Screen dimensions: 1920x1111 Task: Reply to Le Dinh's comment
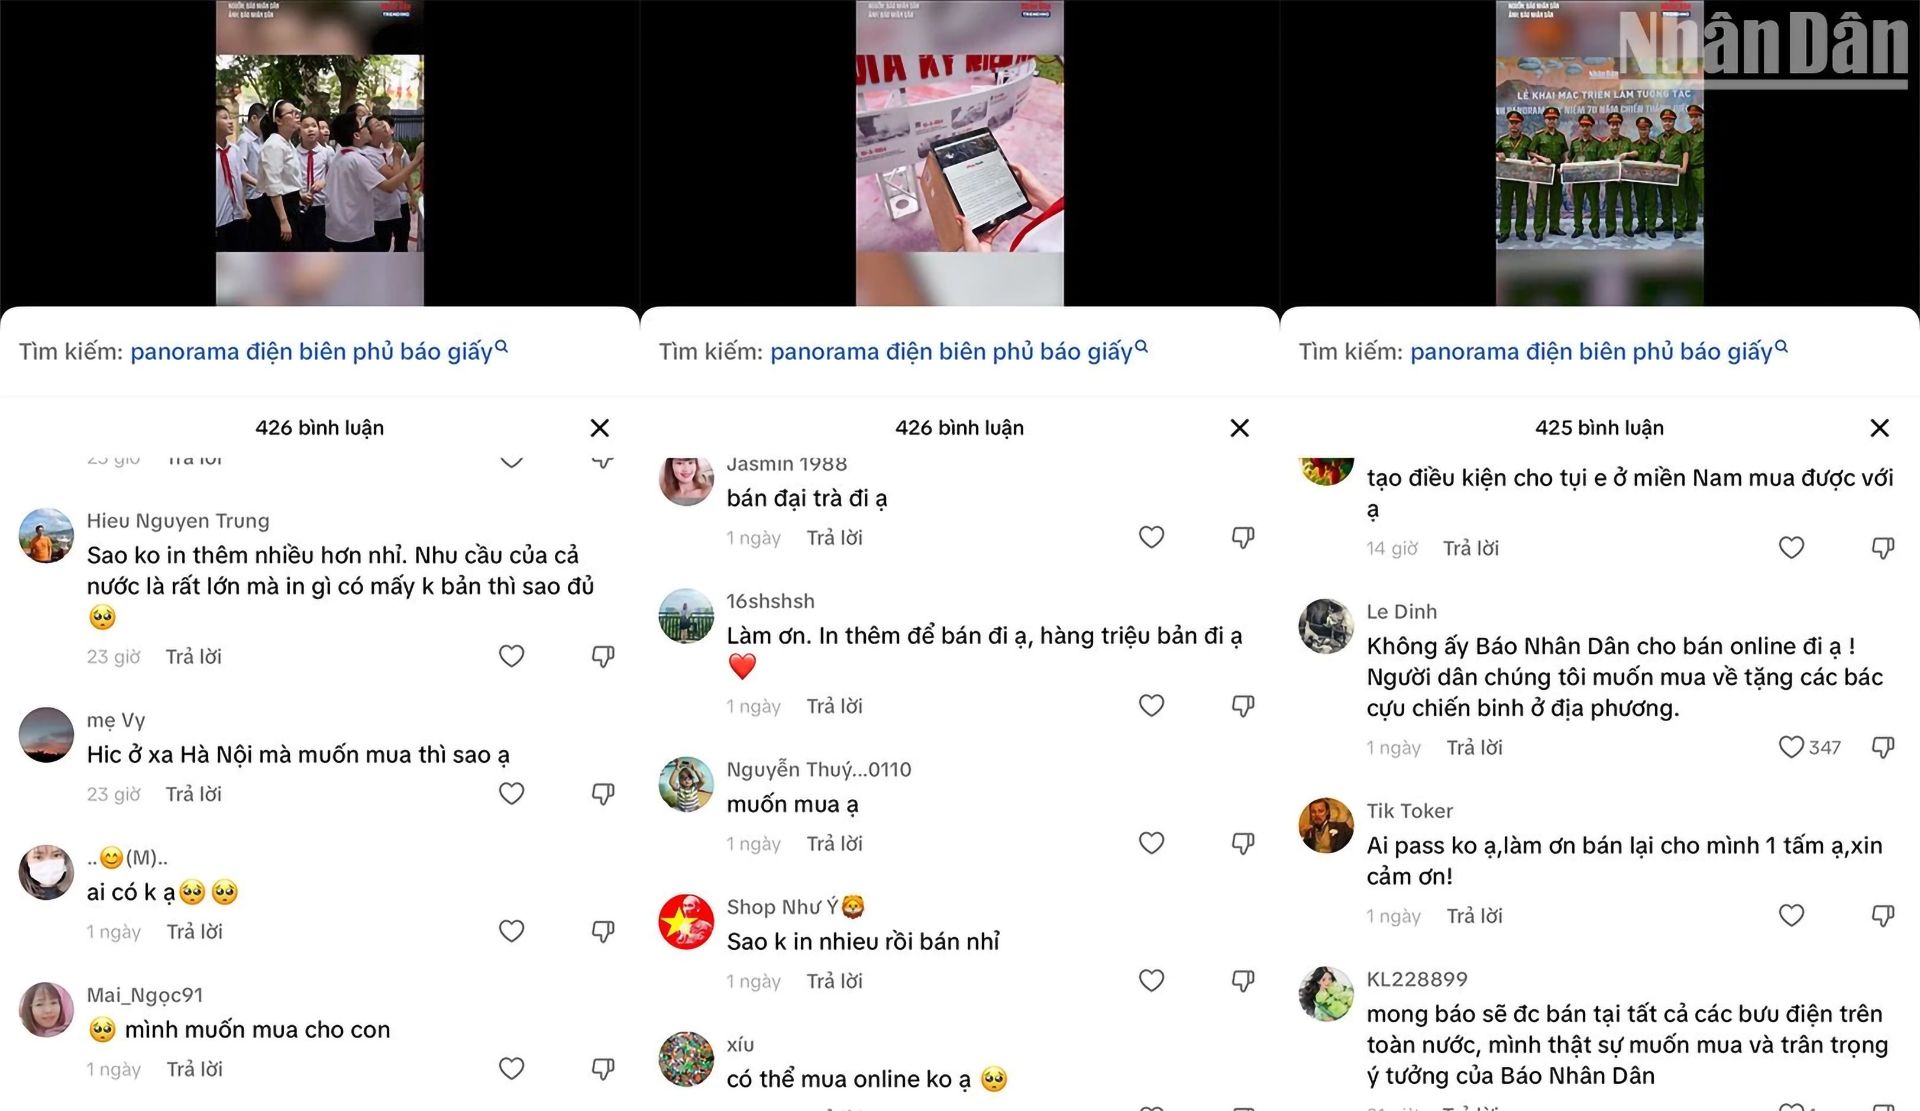pyautogui.click(x=1475, y=747)
